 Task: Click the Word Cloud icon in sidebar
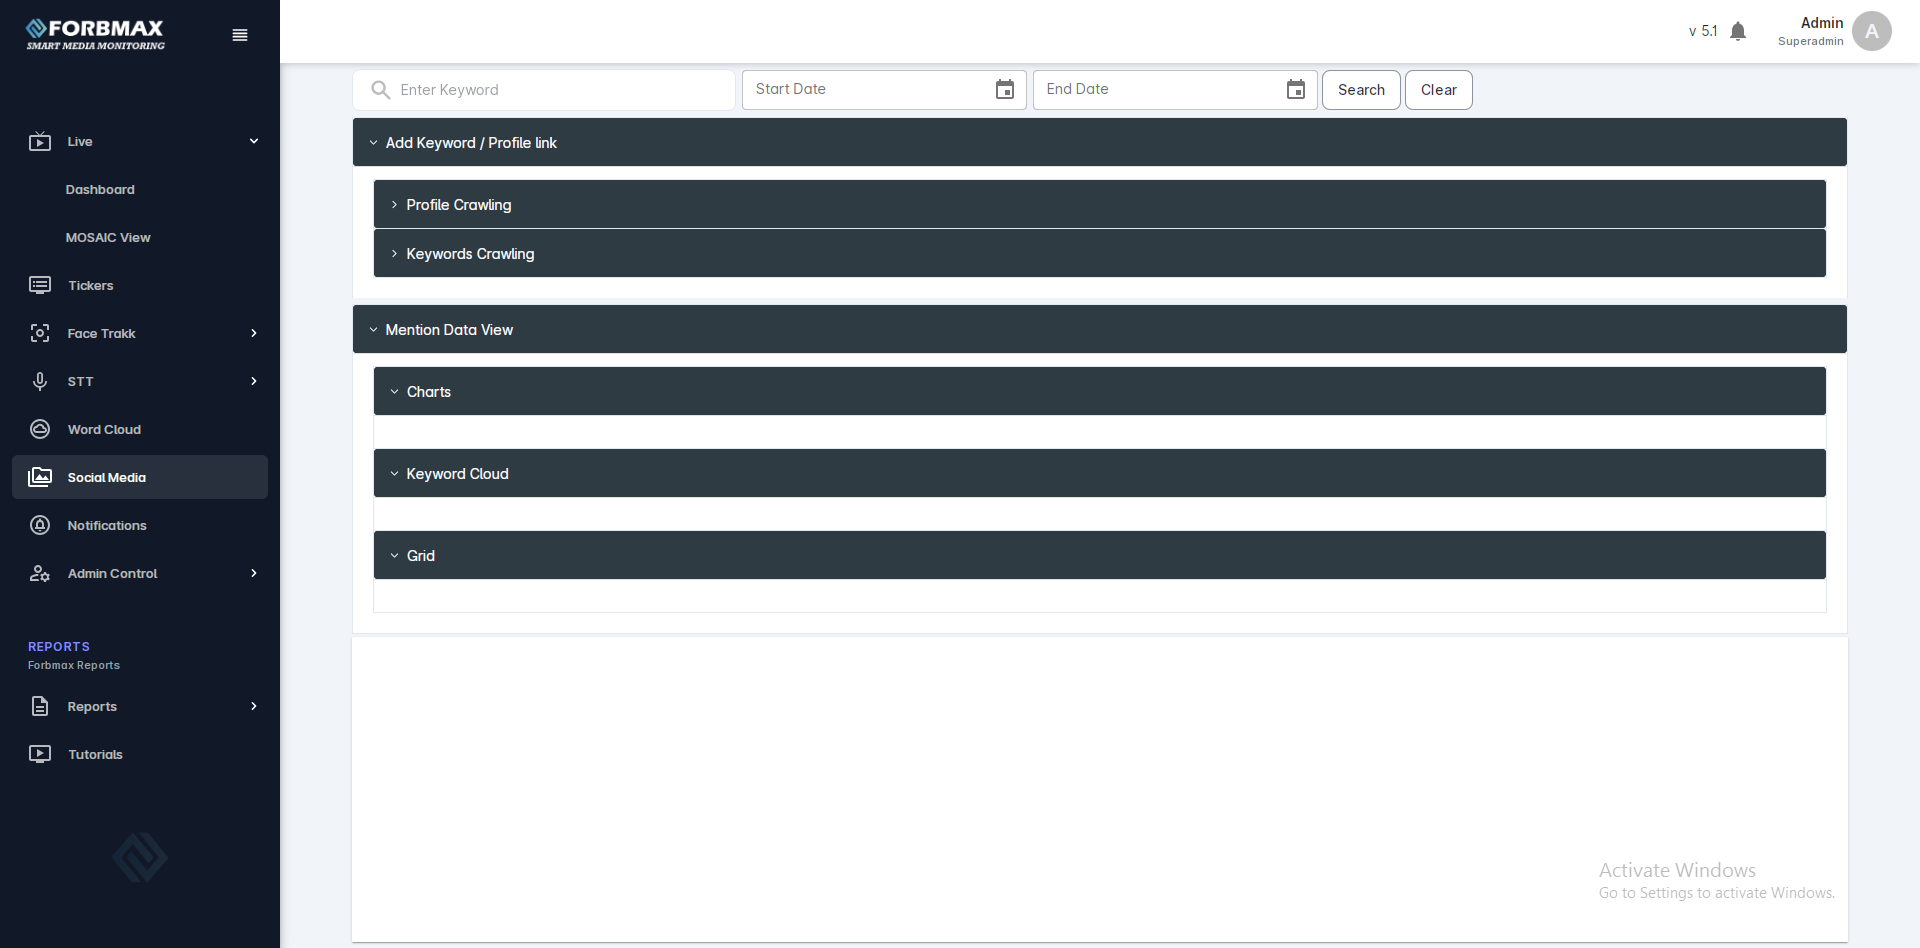40,430
